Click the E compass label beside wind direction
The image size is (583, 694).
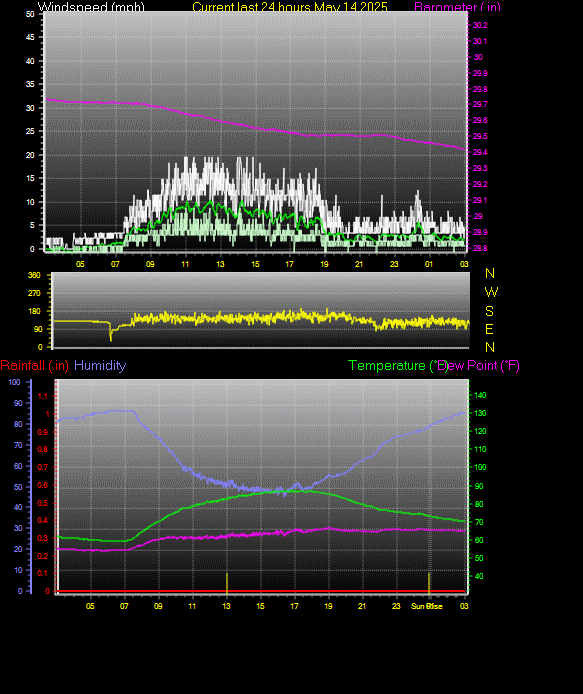pyautogui.click(x=489, y=329)
